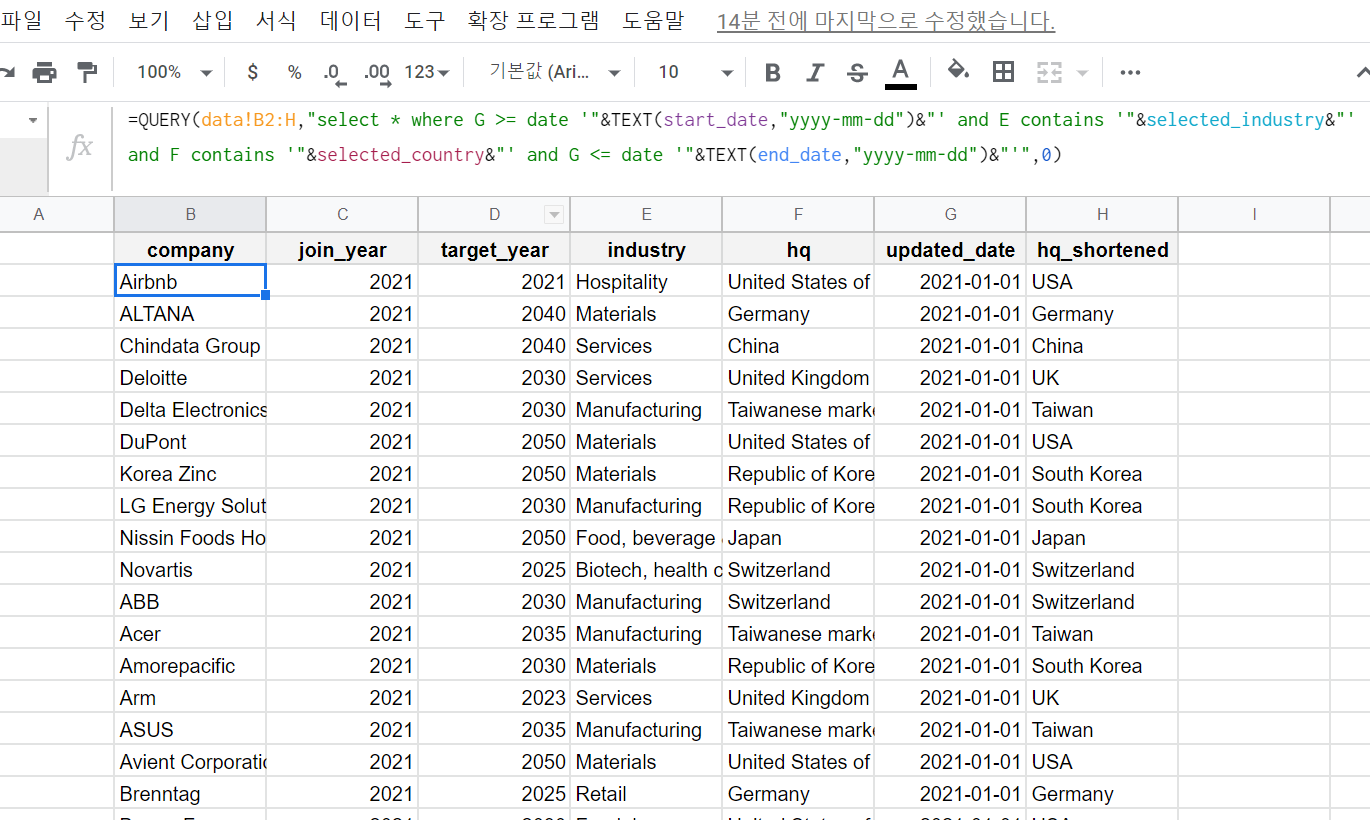This screenshot has height=820, width=1370.
Task: Select column G header
Action: pyautogui.click(x=950, y=214)
